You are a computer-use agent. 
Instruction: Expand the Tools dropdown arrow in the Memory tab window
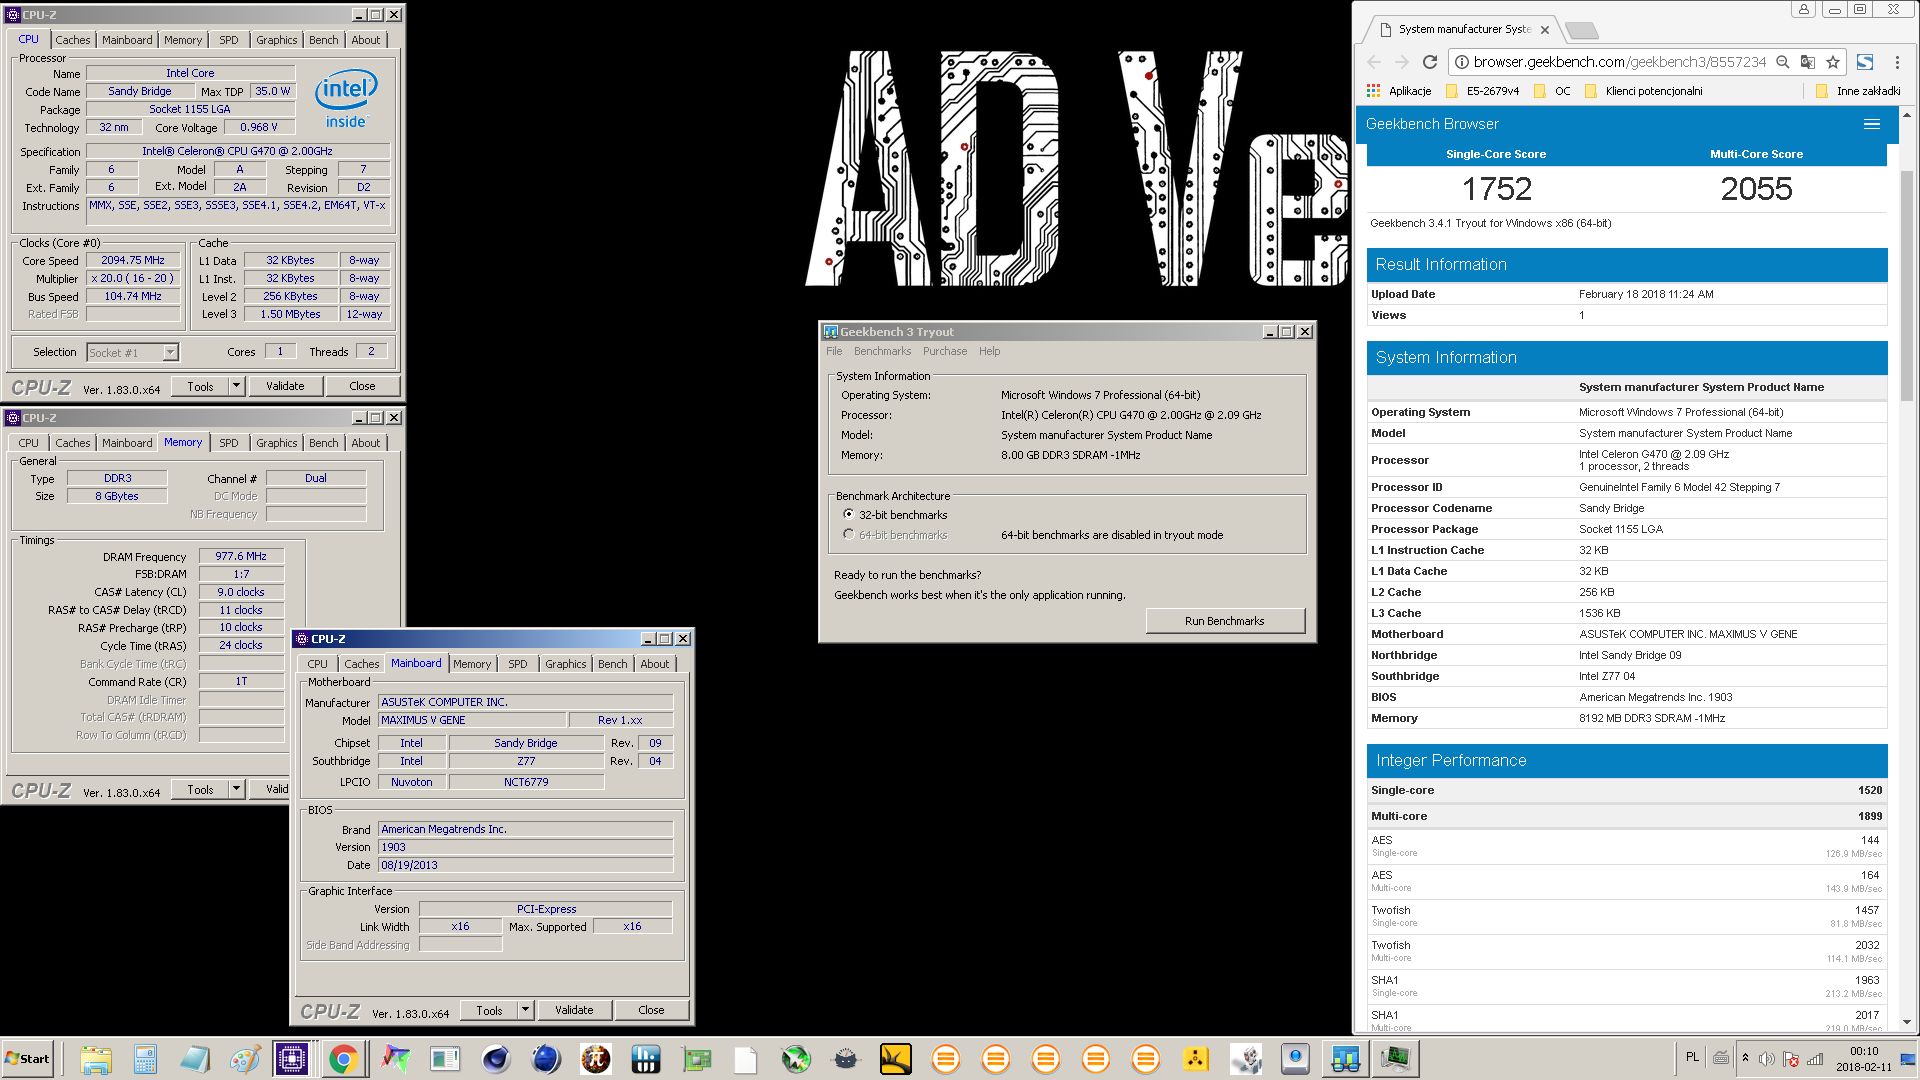click(237, 789)
